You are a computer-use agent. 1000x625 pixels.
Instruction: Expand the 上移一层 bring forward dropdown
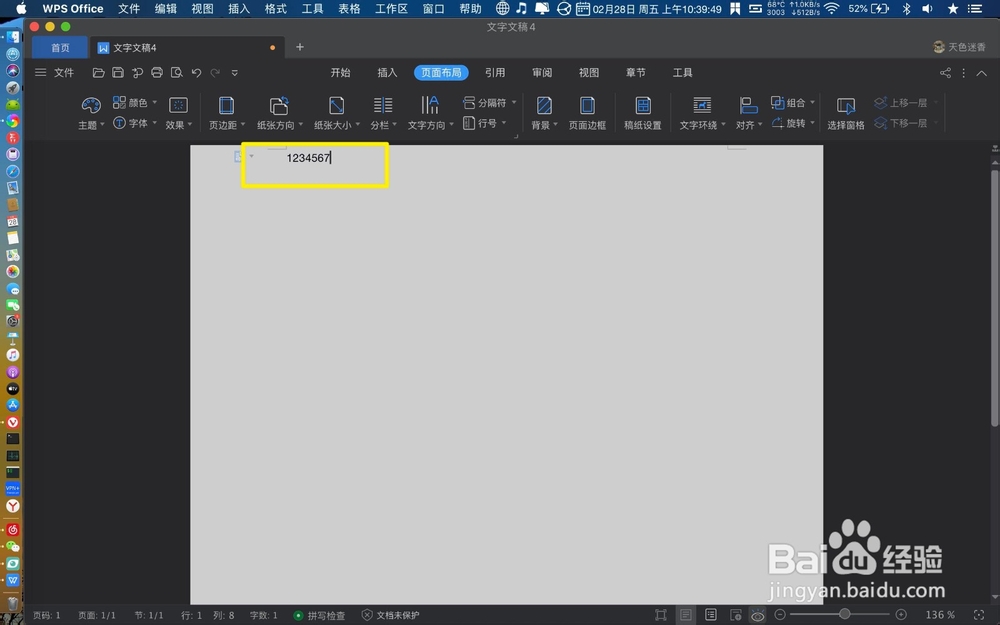(x=936, y=102)
